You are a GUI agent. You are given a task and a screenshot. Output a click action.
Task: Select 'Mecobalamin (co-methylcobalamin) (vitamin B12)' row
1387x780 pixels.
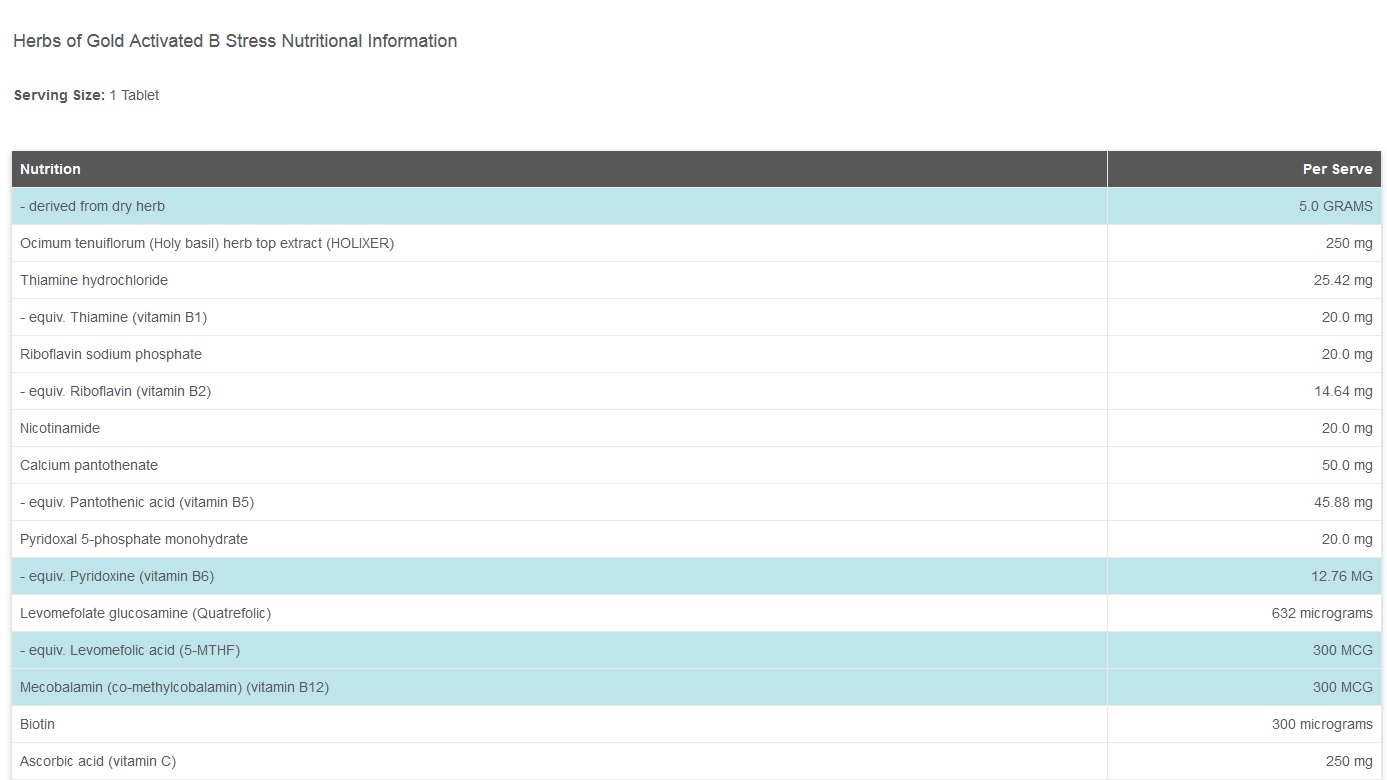[x=696, y=687]
